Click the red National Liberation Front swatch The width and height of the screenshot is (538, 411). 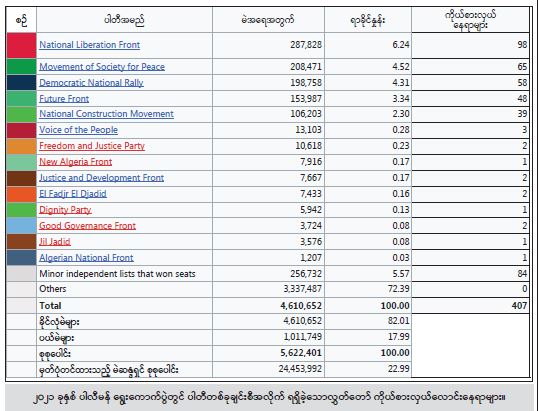[x=21, y=45]
